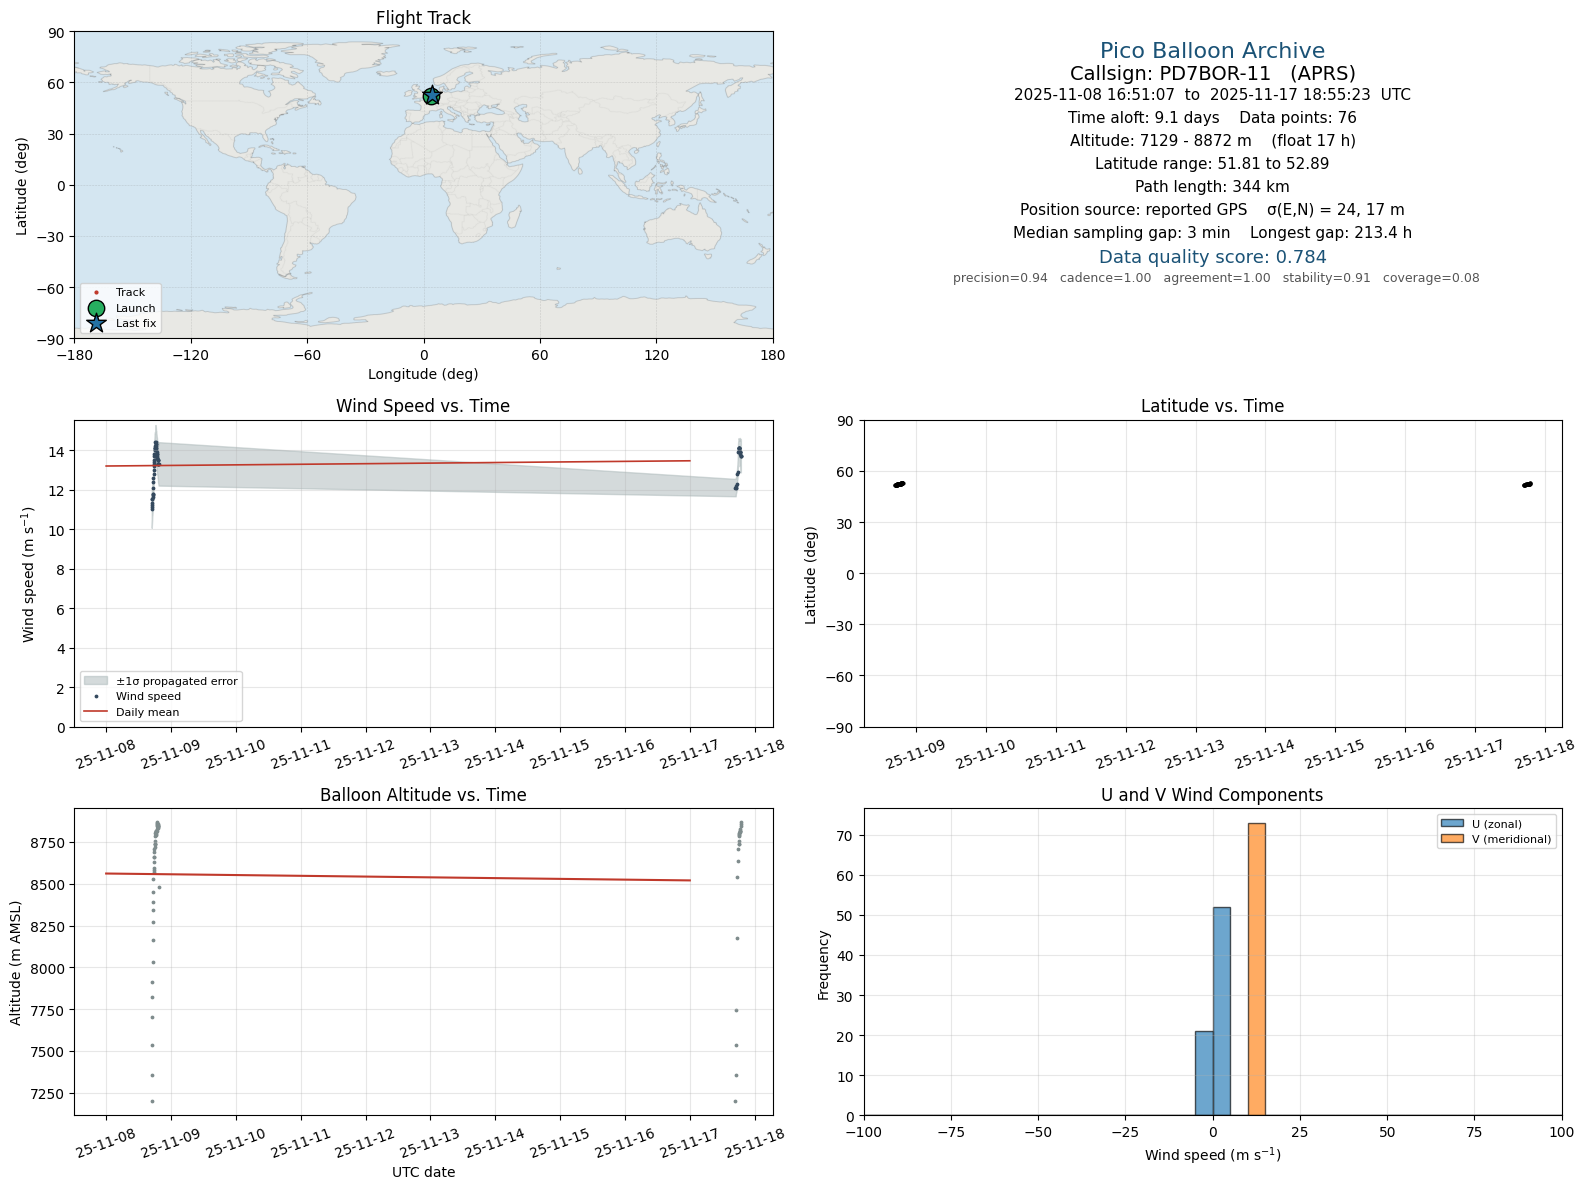Click the shorter blue U histogram bar
Image resolution: width=1586 pixels, height=1189 pixels.
tap(1204, 1073)
